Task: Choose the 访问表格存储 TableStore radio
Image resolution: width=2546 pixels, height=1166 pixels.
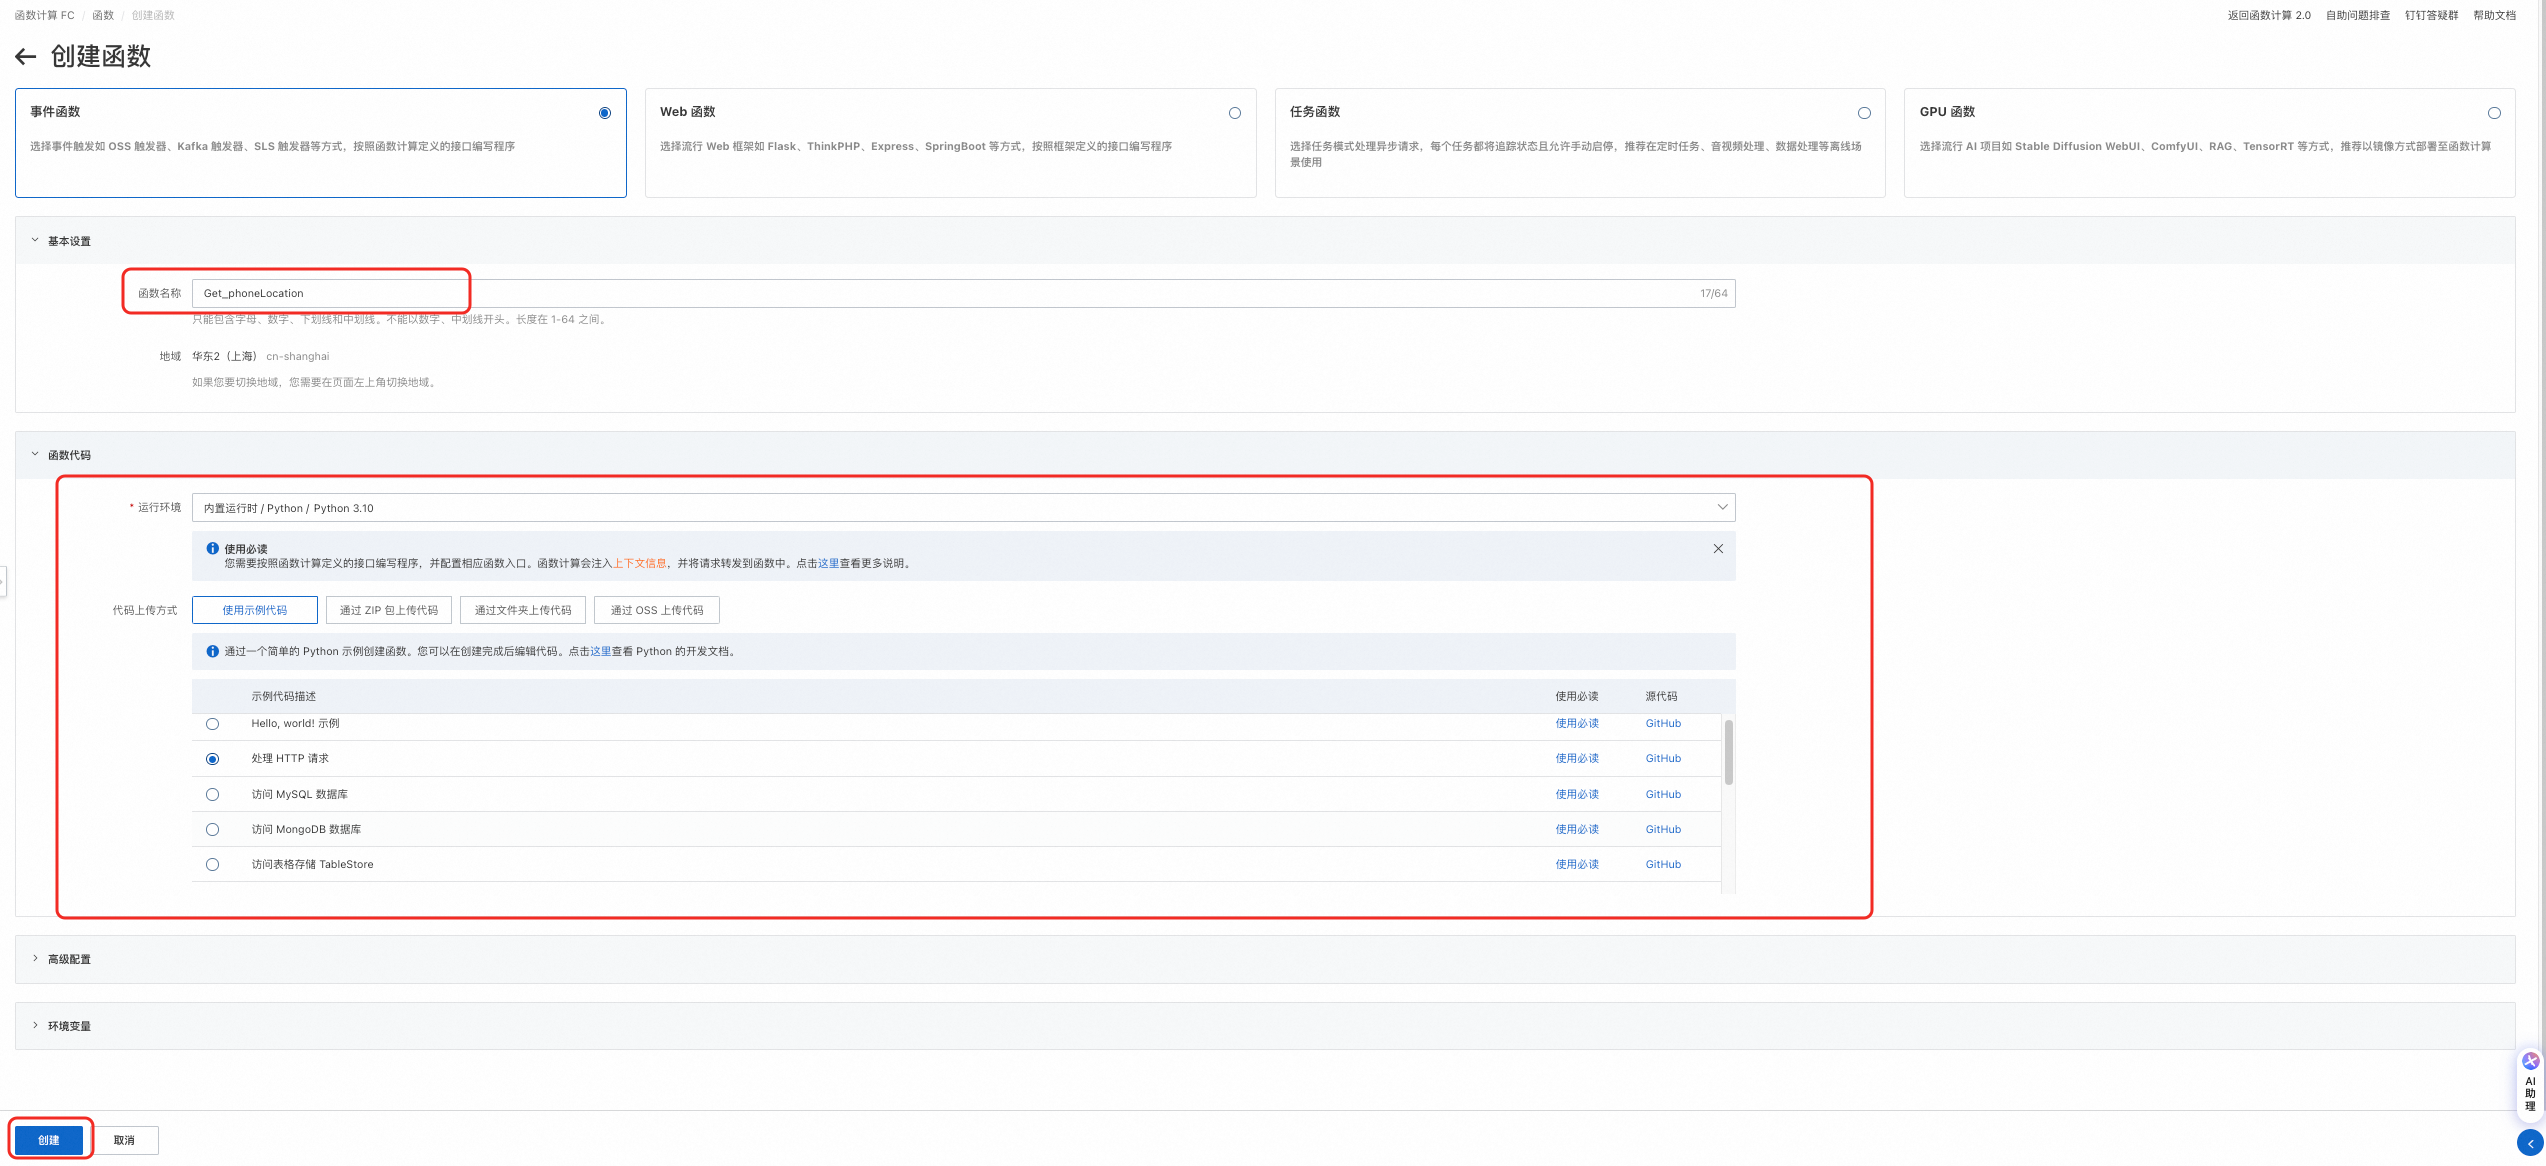Action: click(212, 865)
